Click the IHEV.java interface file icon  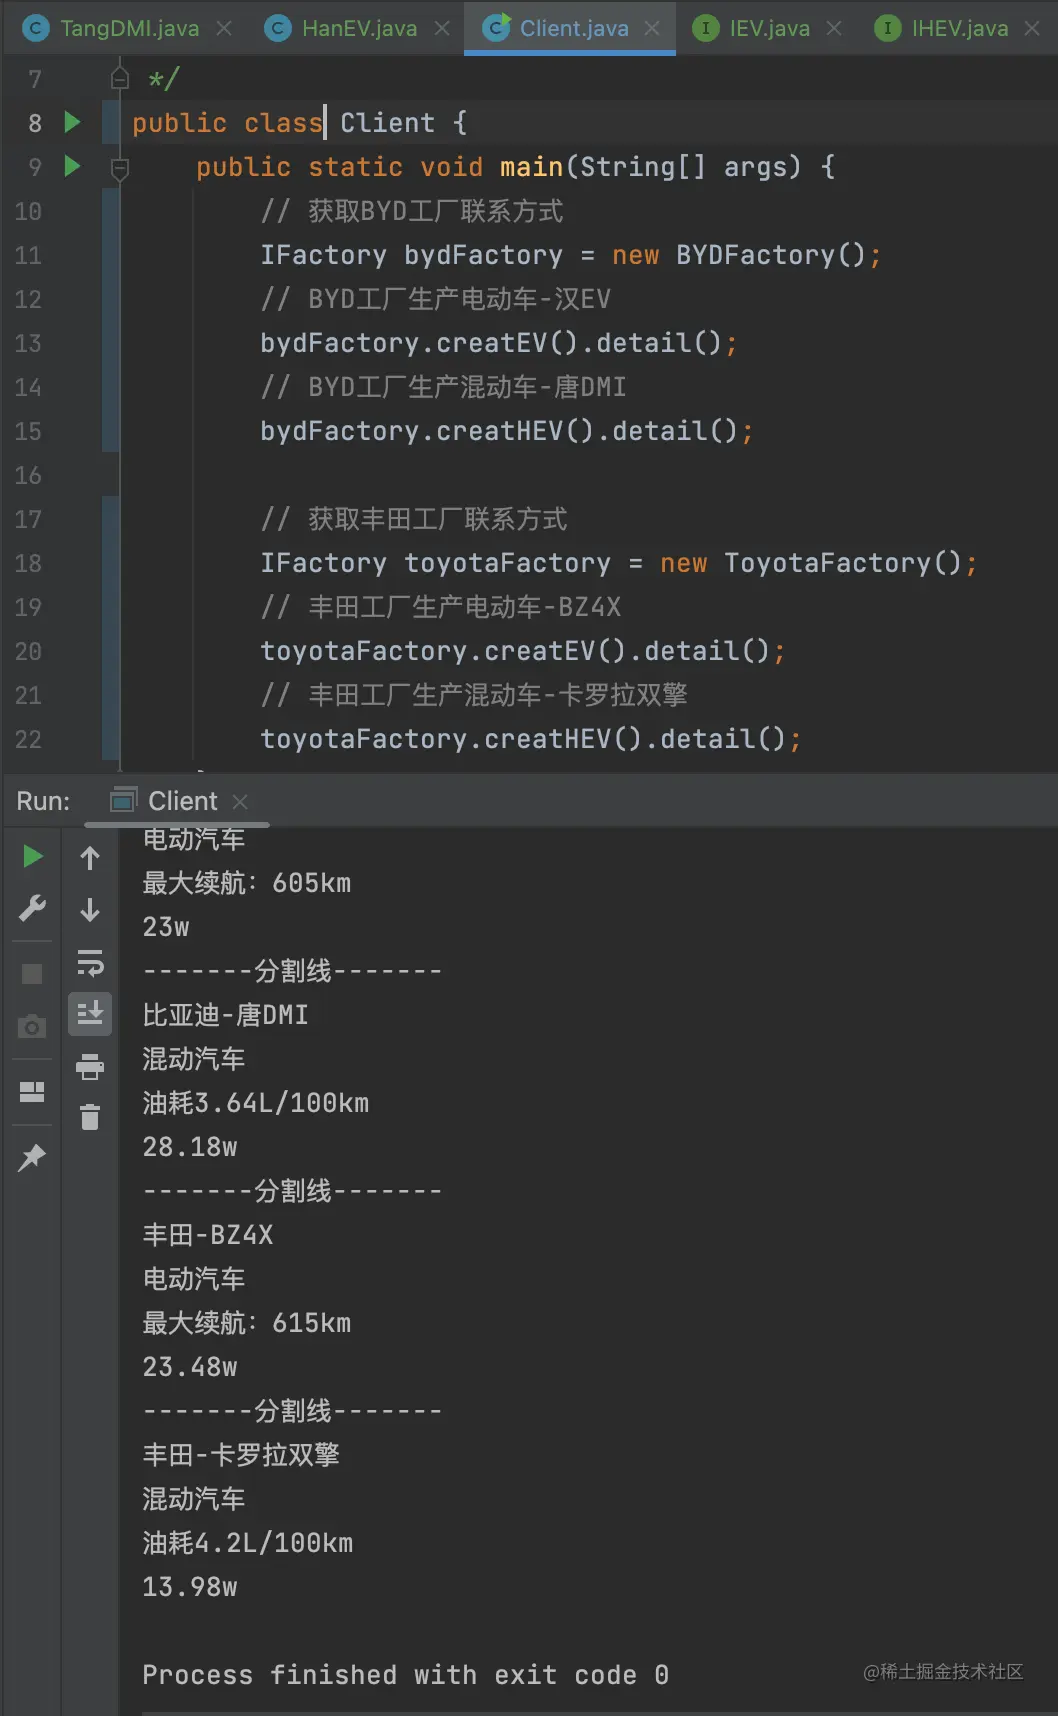pos(887,28)
